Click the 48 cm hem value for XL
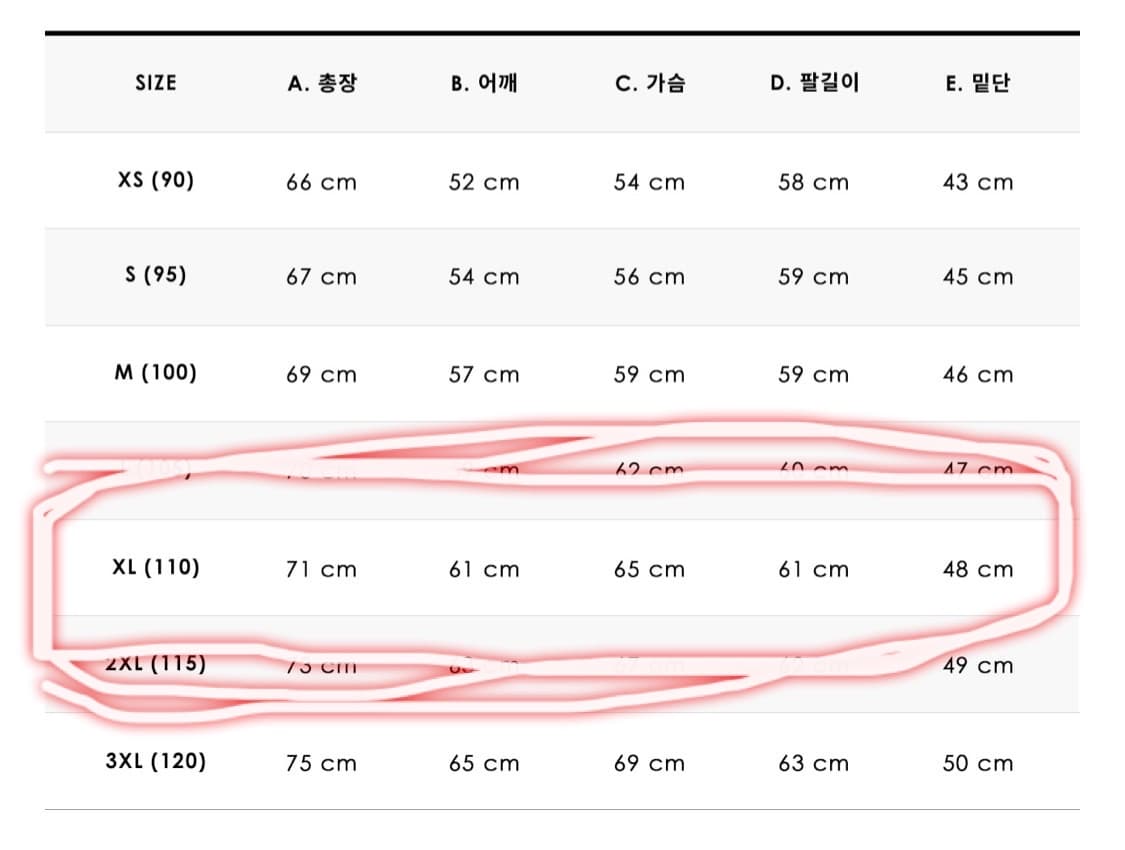Screen dimensions: 1125x850 [x=977, y=570]
